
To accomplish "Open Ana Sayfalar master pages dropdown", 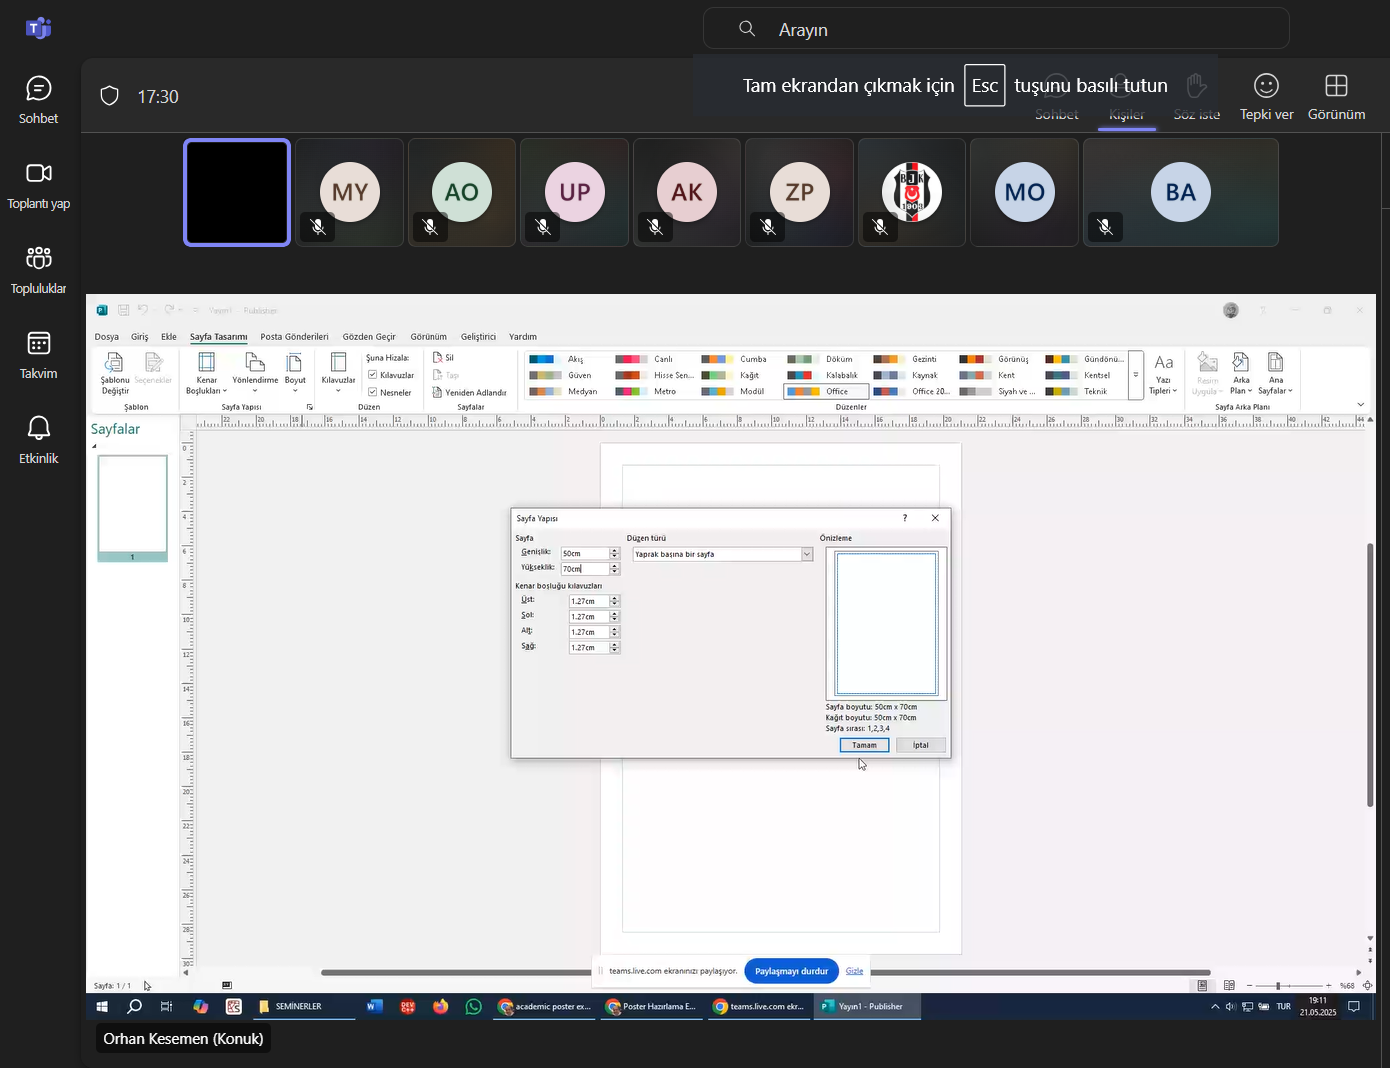I will tap(1276, 373).
